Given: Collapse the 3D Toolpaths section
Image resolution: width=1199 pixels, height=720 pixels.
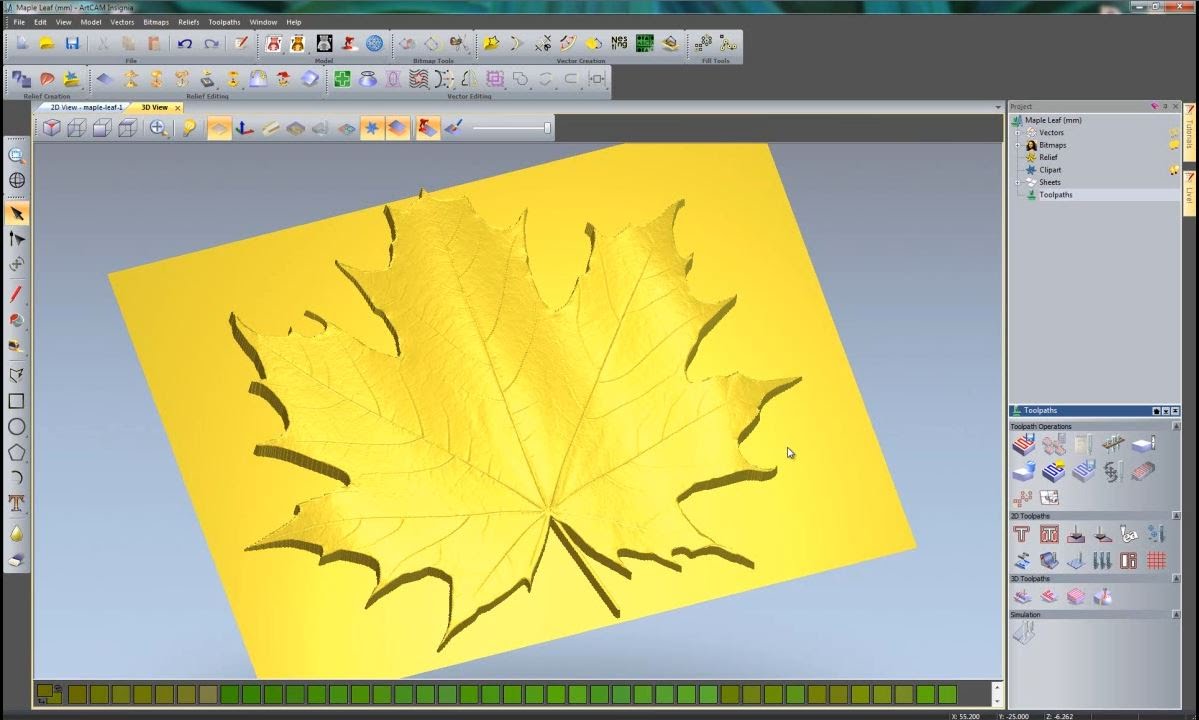Looking at the screenshot, I should point(1176,579).
